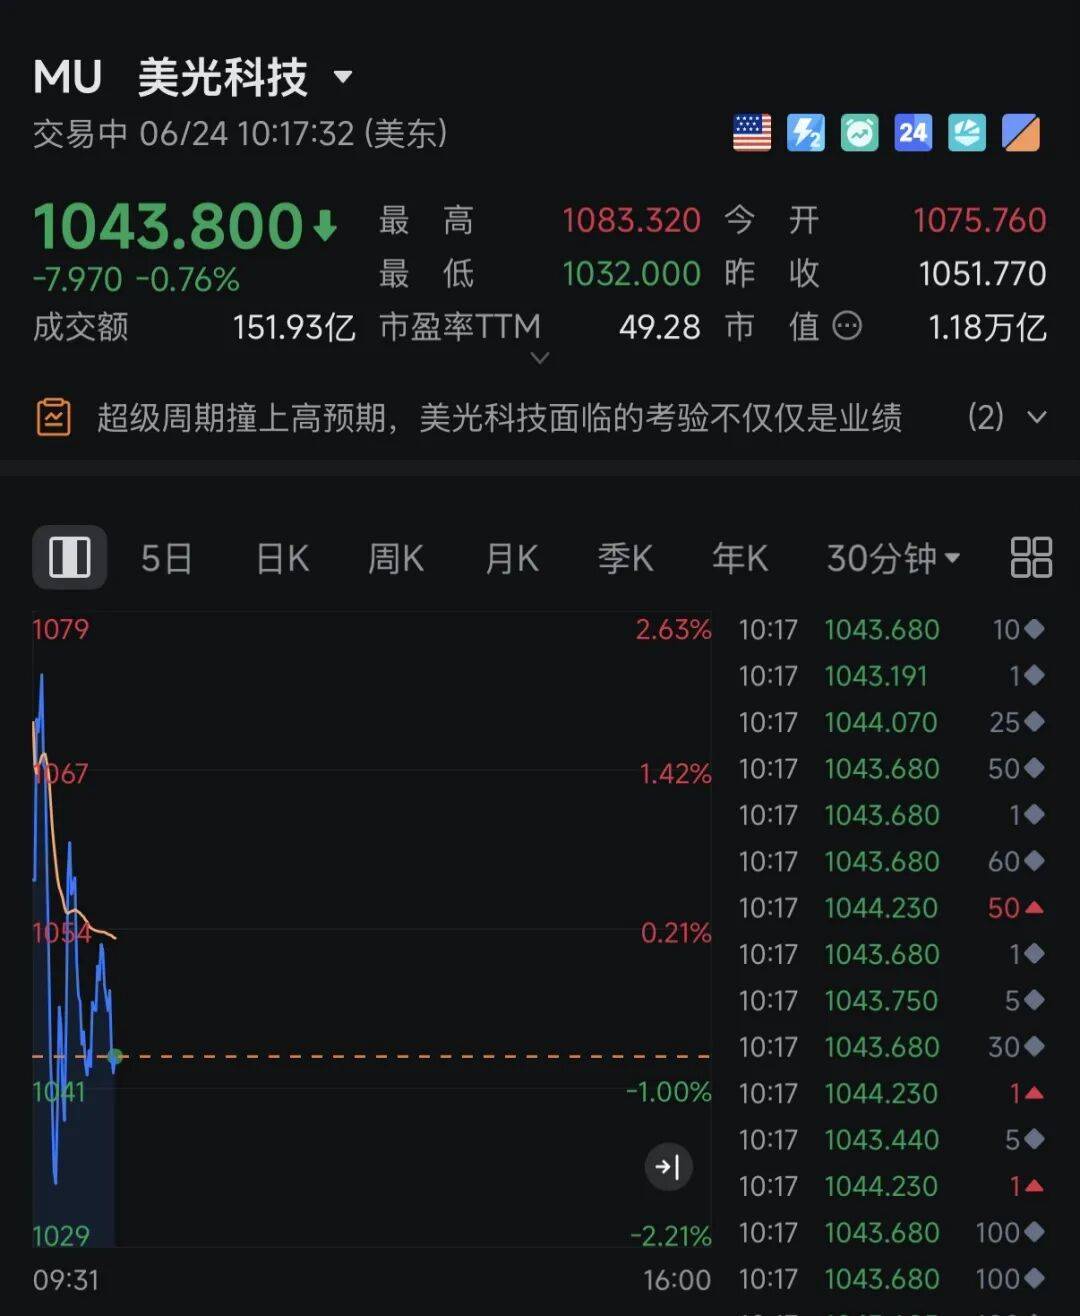Tap the 成交额 value 151.93亿
Screen dimensions: 1080x1316
pos(294,327)
